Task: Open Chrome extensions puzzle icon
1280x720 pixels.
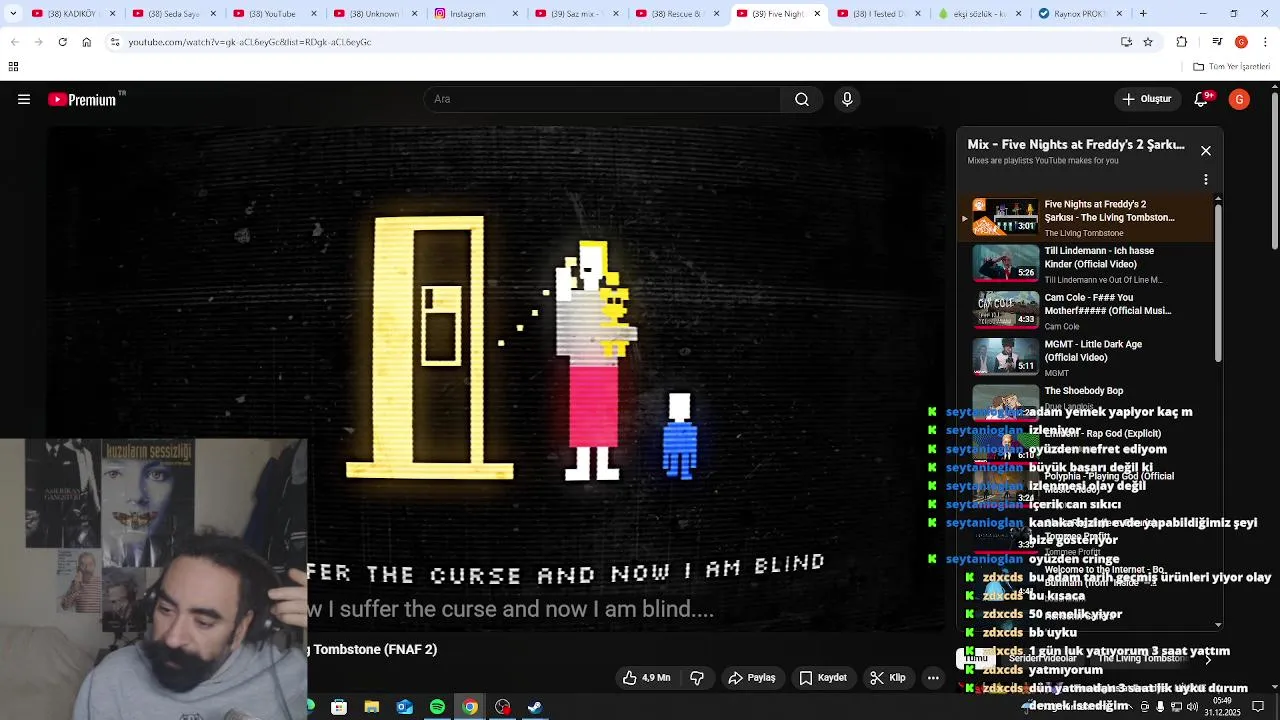Action: coord(1182,42)
